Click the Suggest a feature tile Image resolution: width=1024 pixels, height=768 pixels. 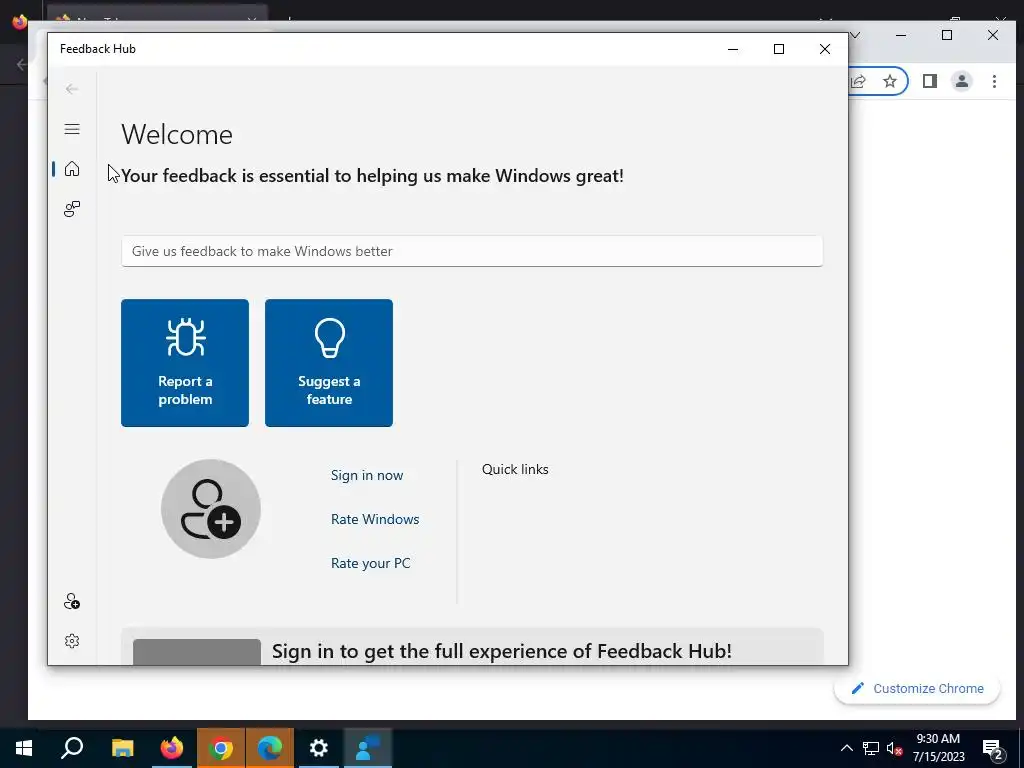coord(328,363)
